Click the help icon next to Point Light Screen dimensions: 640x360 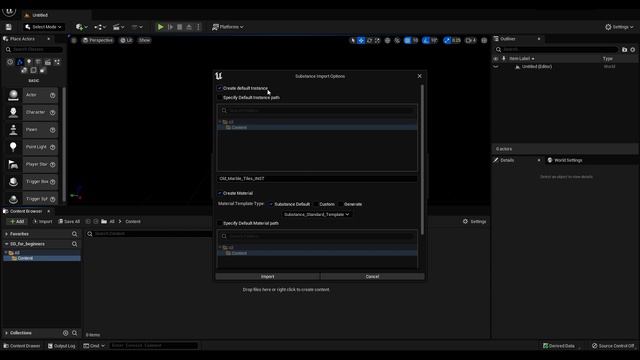tap(53, 147)
